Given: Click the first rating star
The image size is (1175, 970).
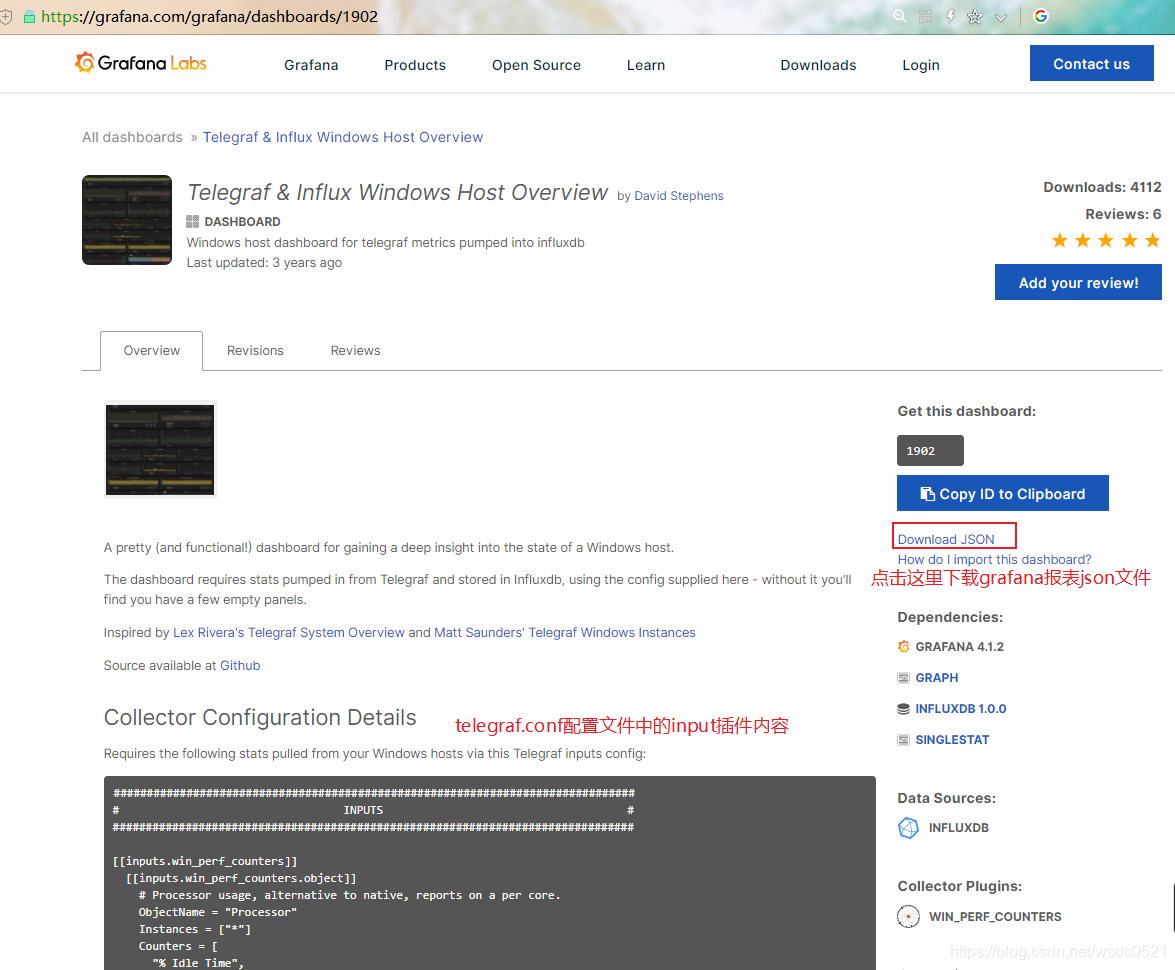Looking at the screenshot, I should [x=1060, y=241].
